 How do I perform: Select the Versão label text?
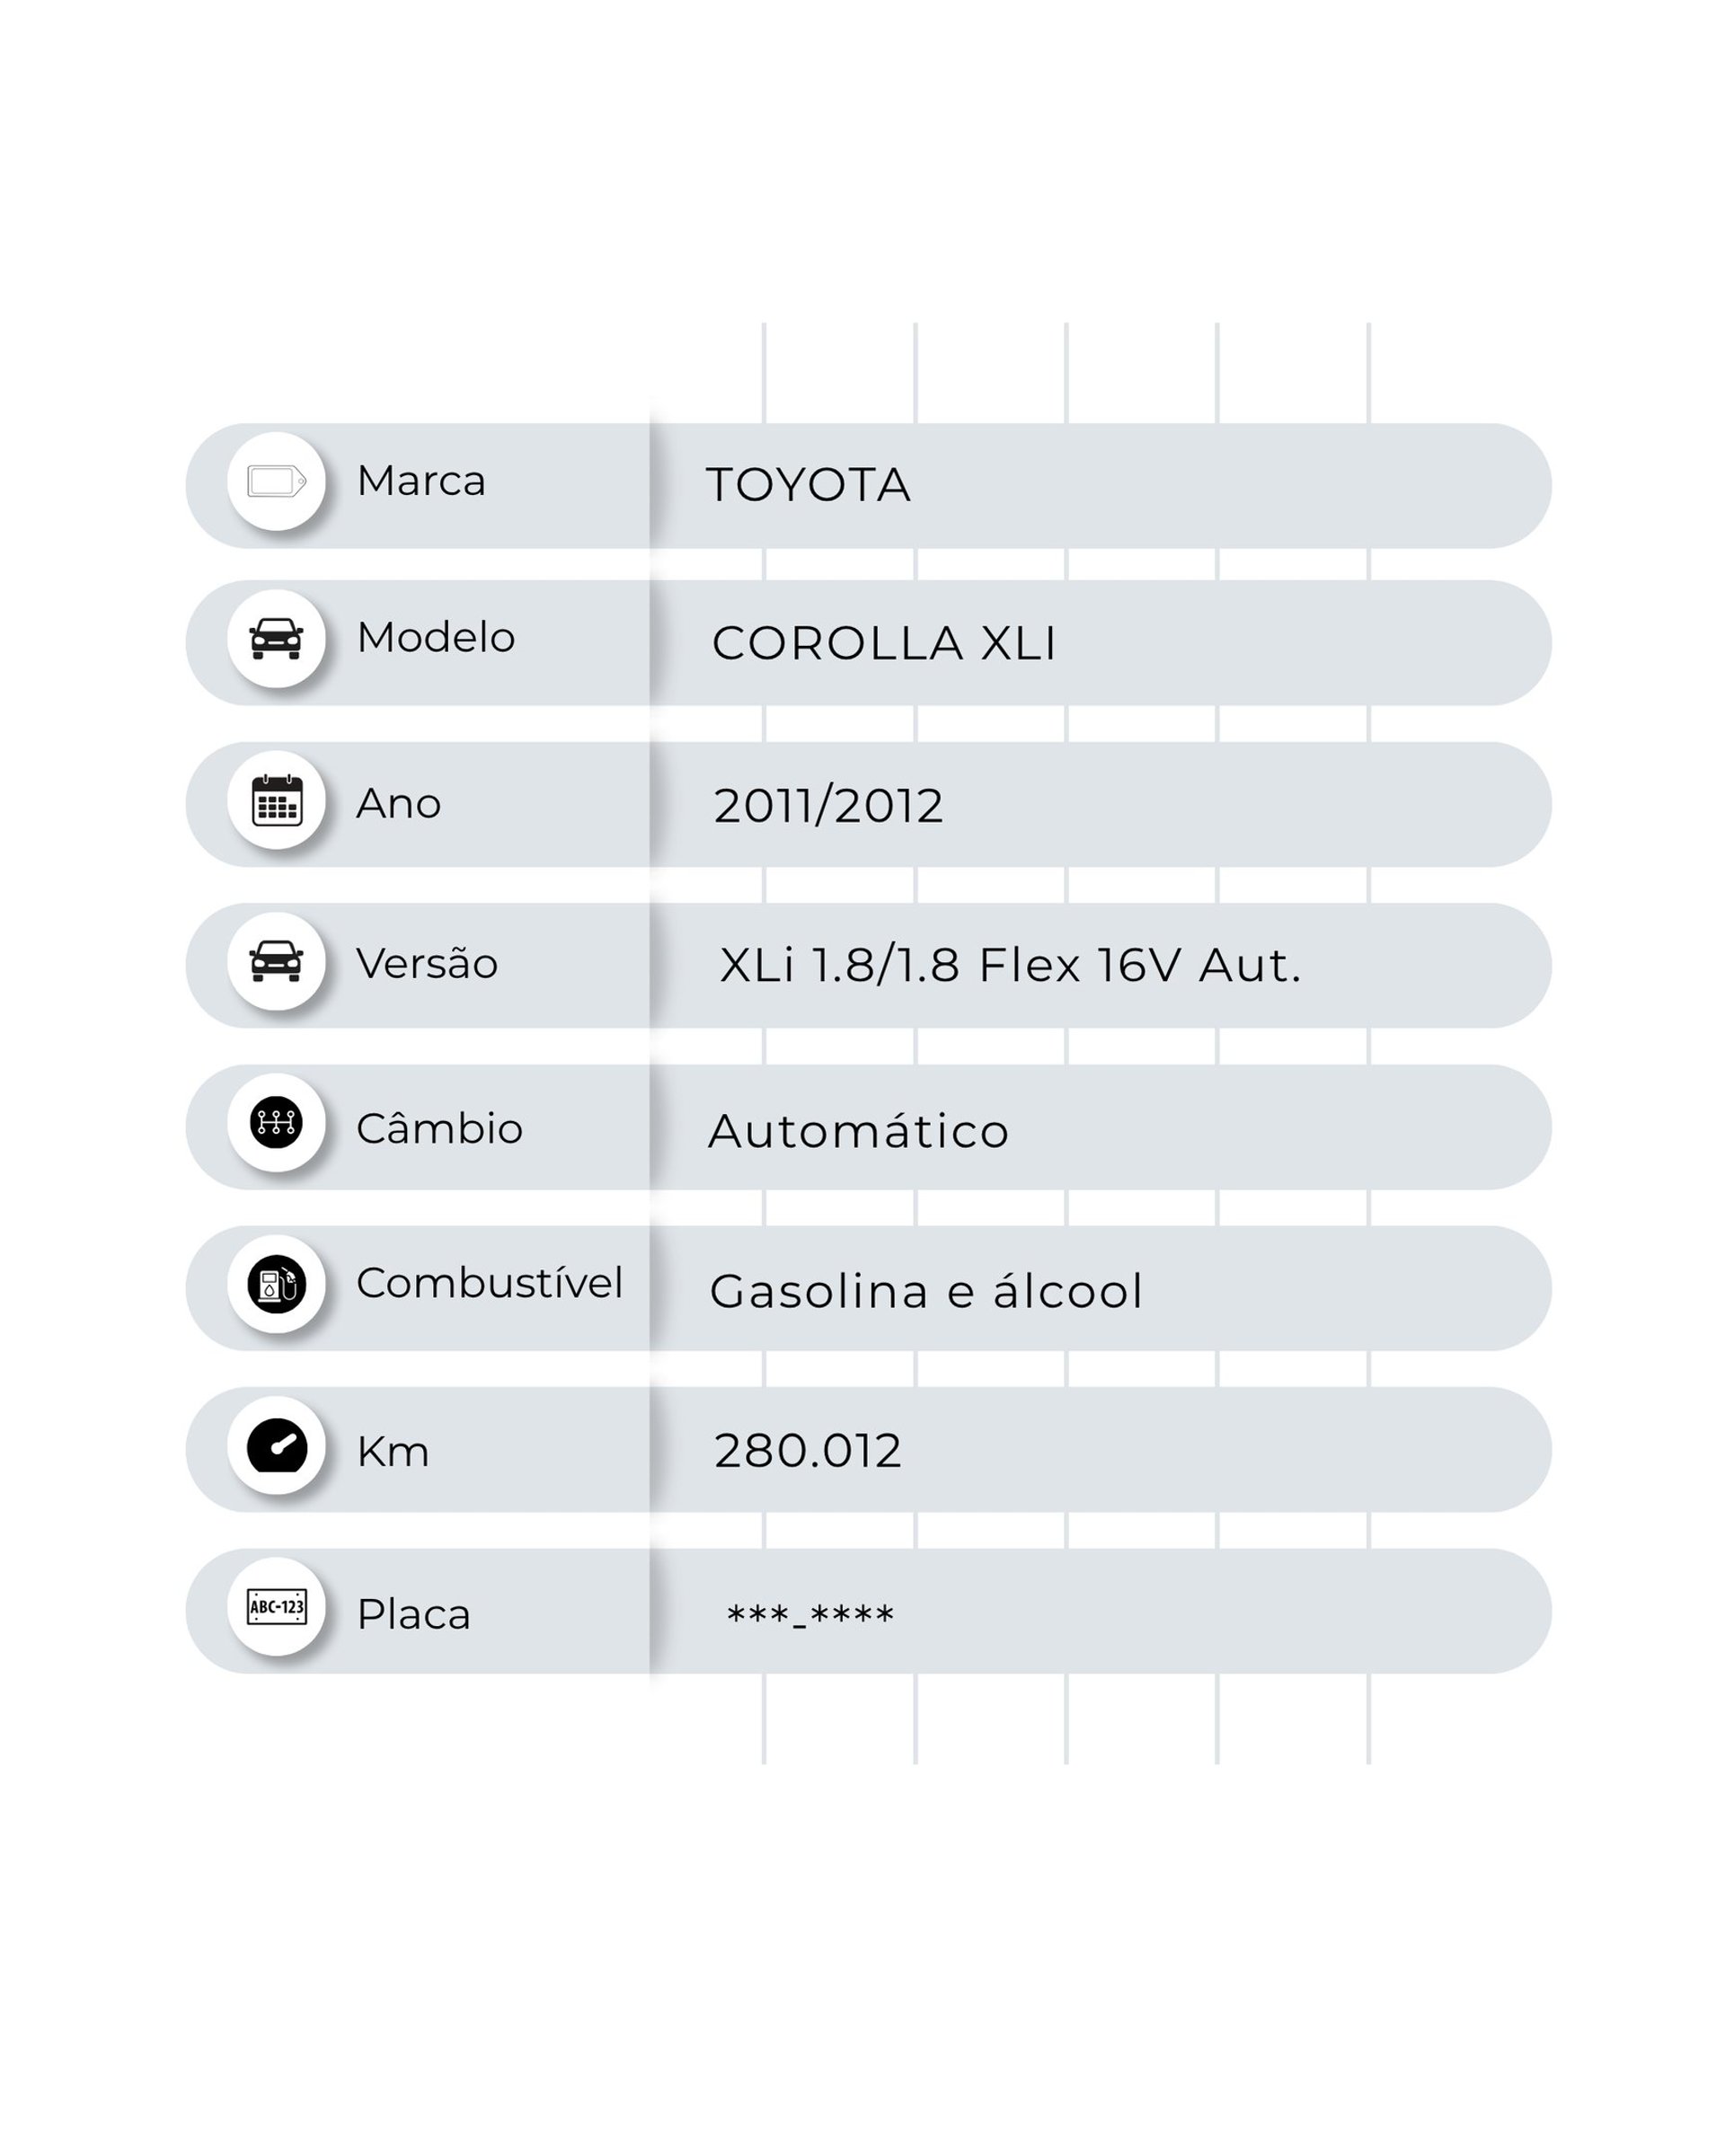tap(427, 964)
